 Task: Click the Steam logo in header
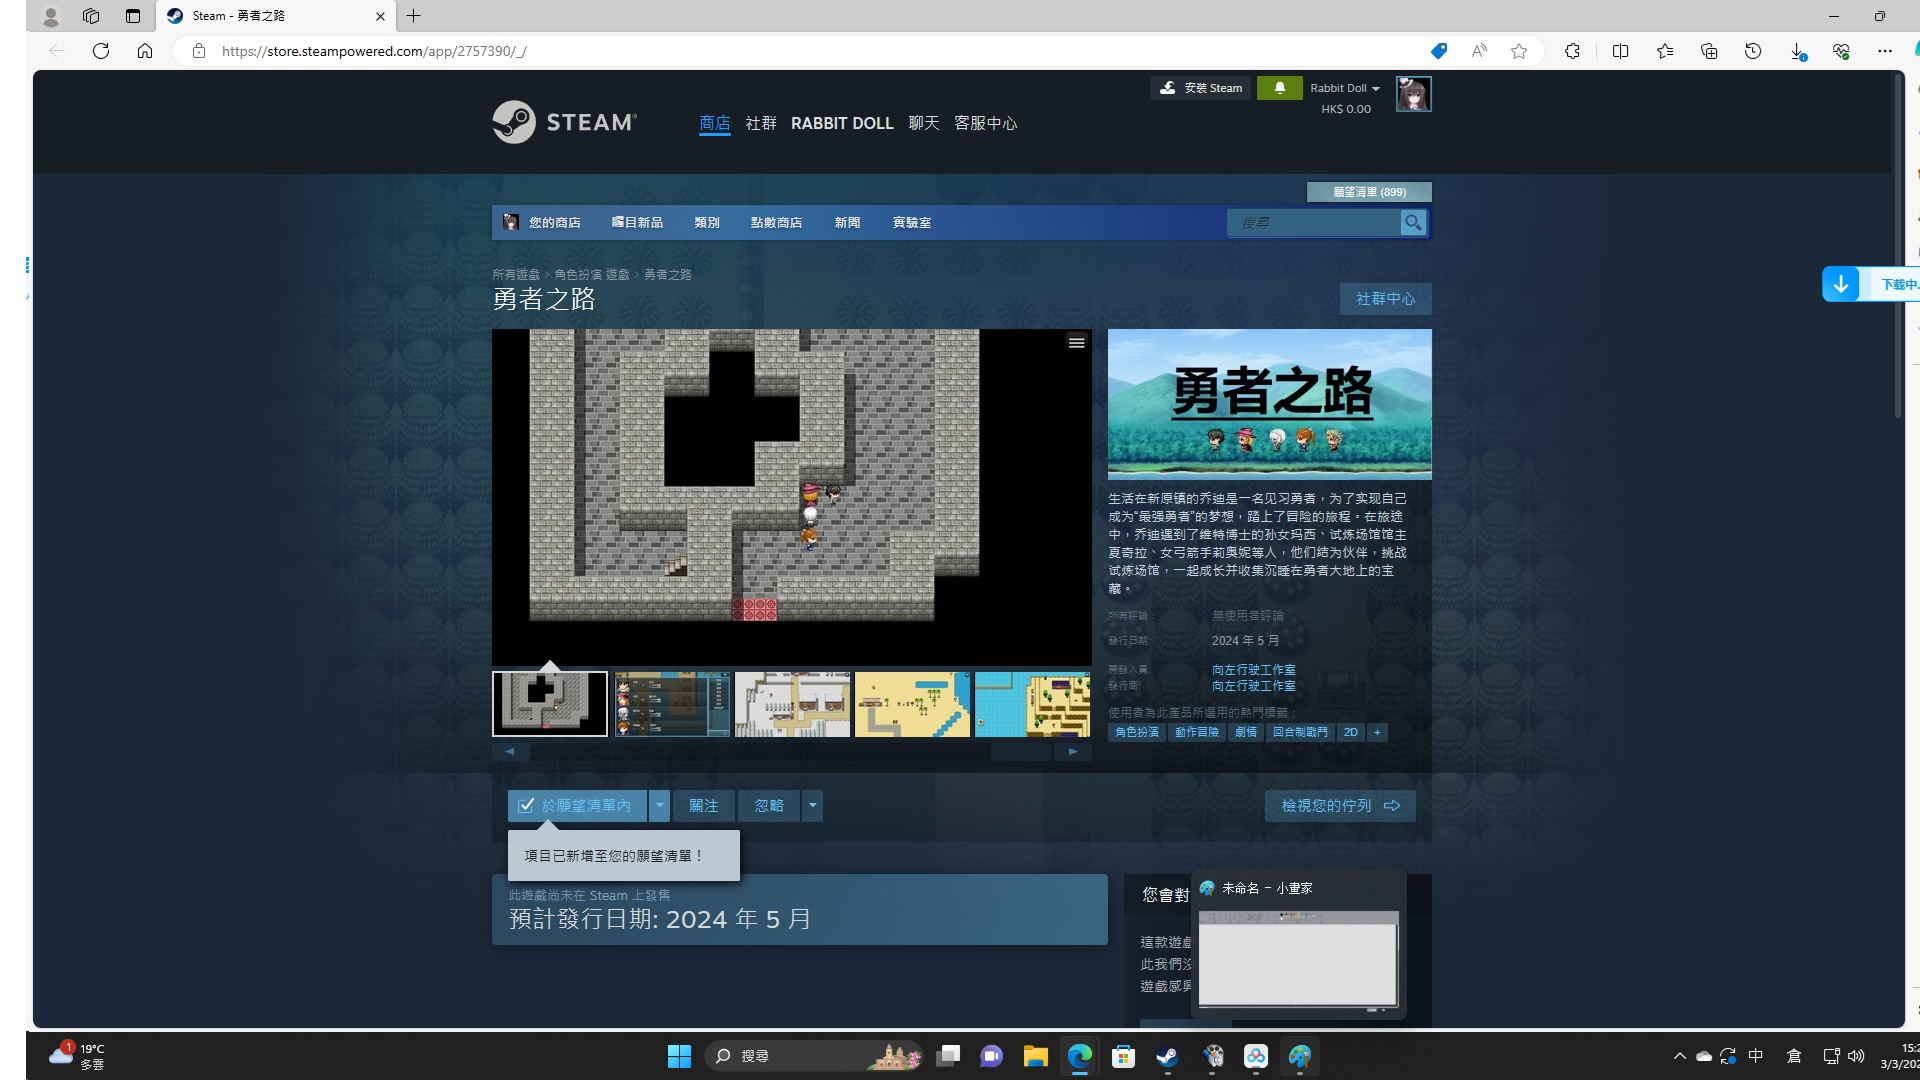(x=564, y=122)
